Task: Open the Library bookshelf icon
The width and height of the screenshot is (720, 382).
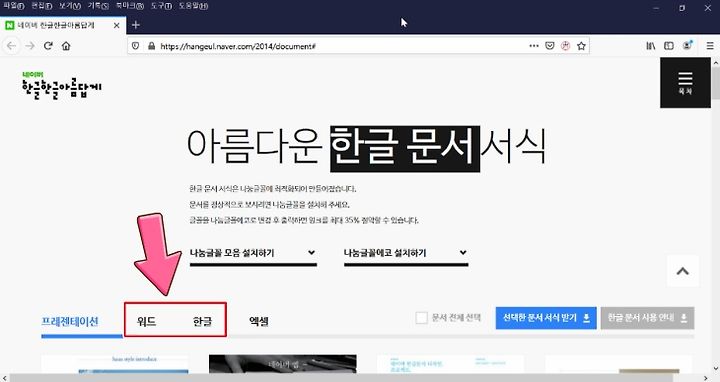Action: (651, 46)
